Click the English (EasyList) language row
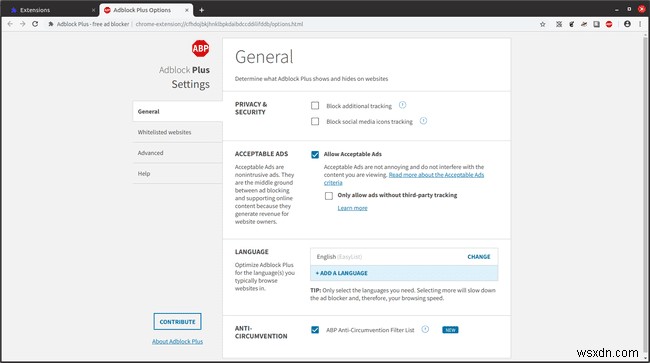The width and height of the screenshot is (650, 363). pos(404,257)
